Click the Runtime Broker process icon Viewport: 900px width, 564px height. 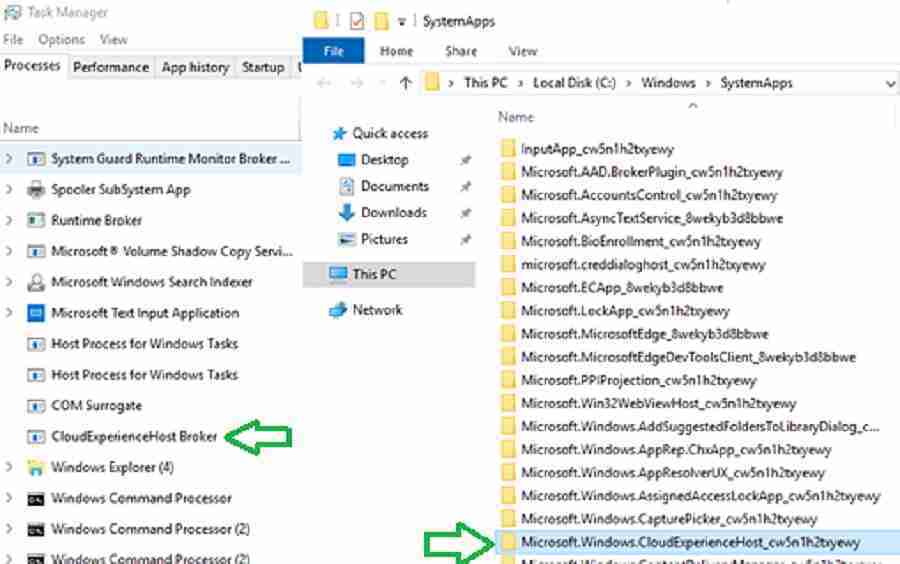[36, 220]
